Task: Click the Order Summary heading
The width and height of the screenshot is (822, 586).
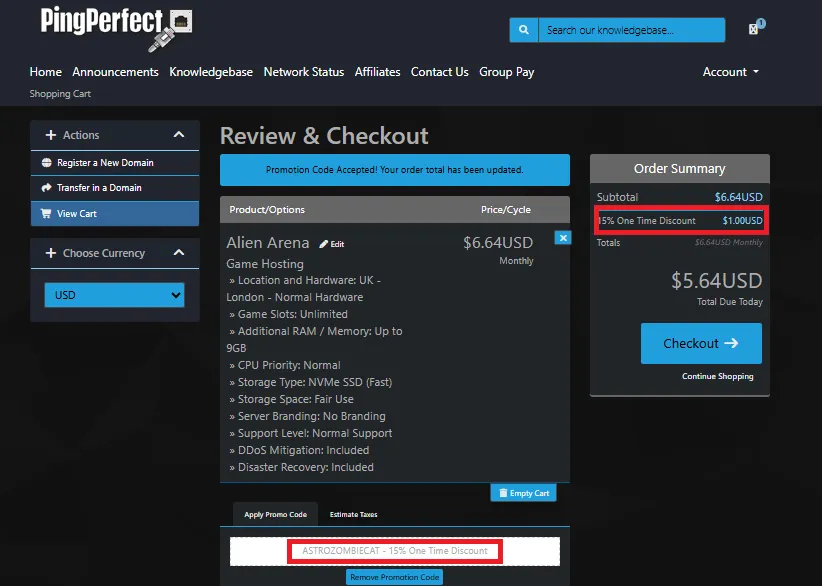Action: tap(679, 168)
